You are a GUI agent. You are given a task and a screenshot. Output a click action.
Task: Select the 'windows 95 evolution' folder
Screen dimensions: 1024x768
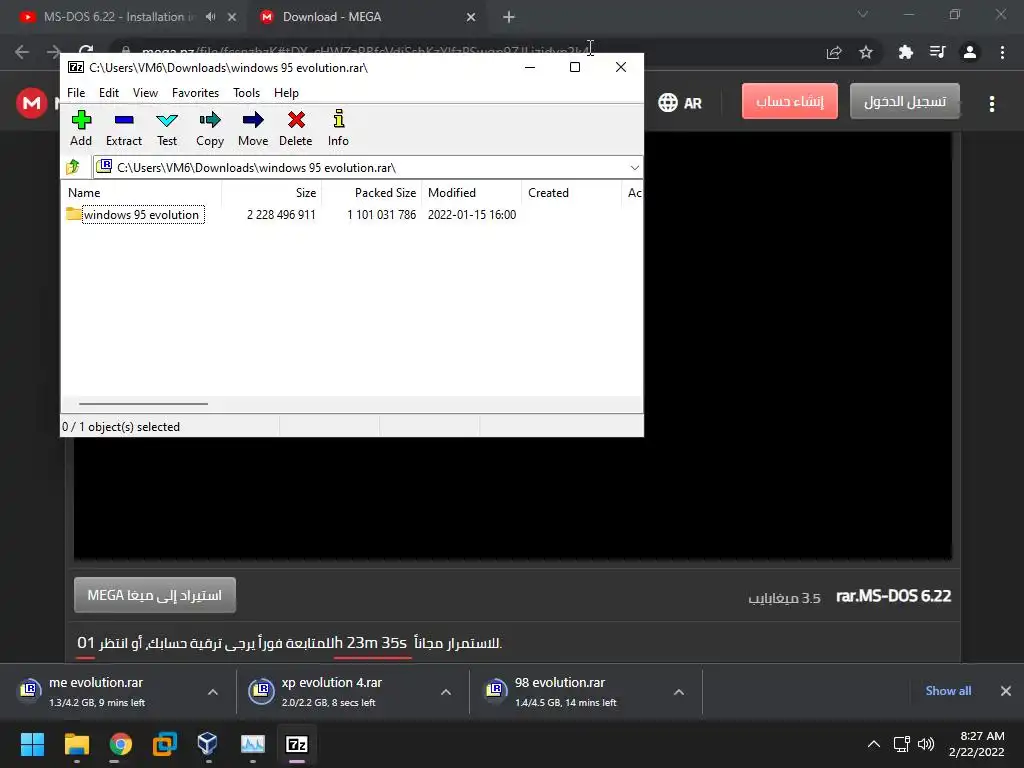tap(141, 215)
